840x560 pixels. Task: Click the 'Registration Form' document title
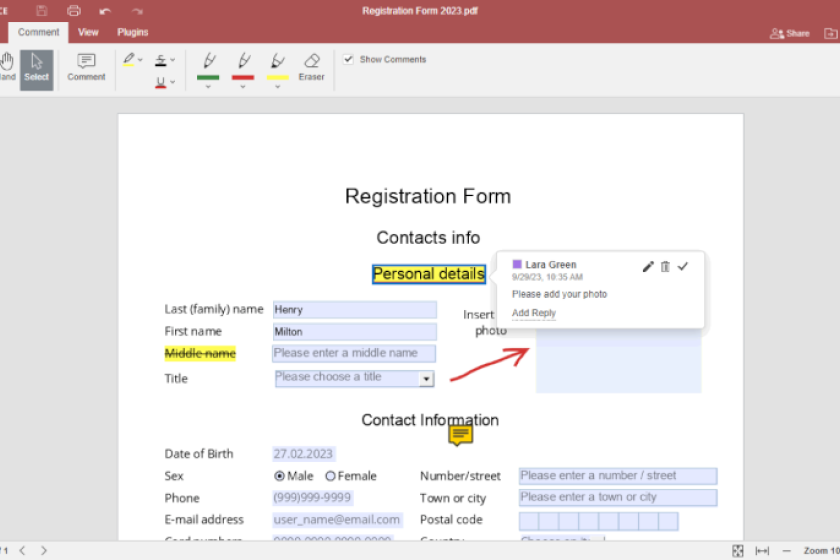[x=428, y=196]
